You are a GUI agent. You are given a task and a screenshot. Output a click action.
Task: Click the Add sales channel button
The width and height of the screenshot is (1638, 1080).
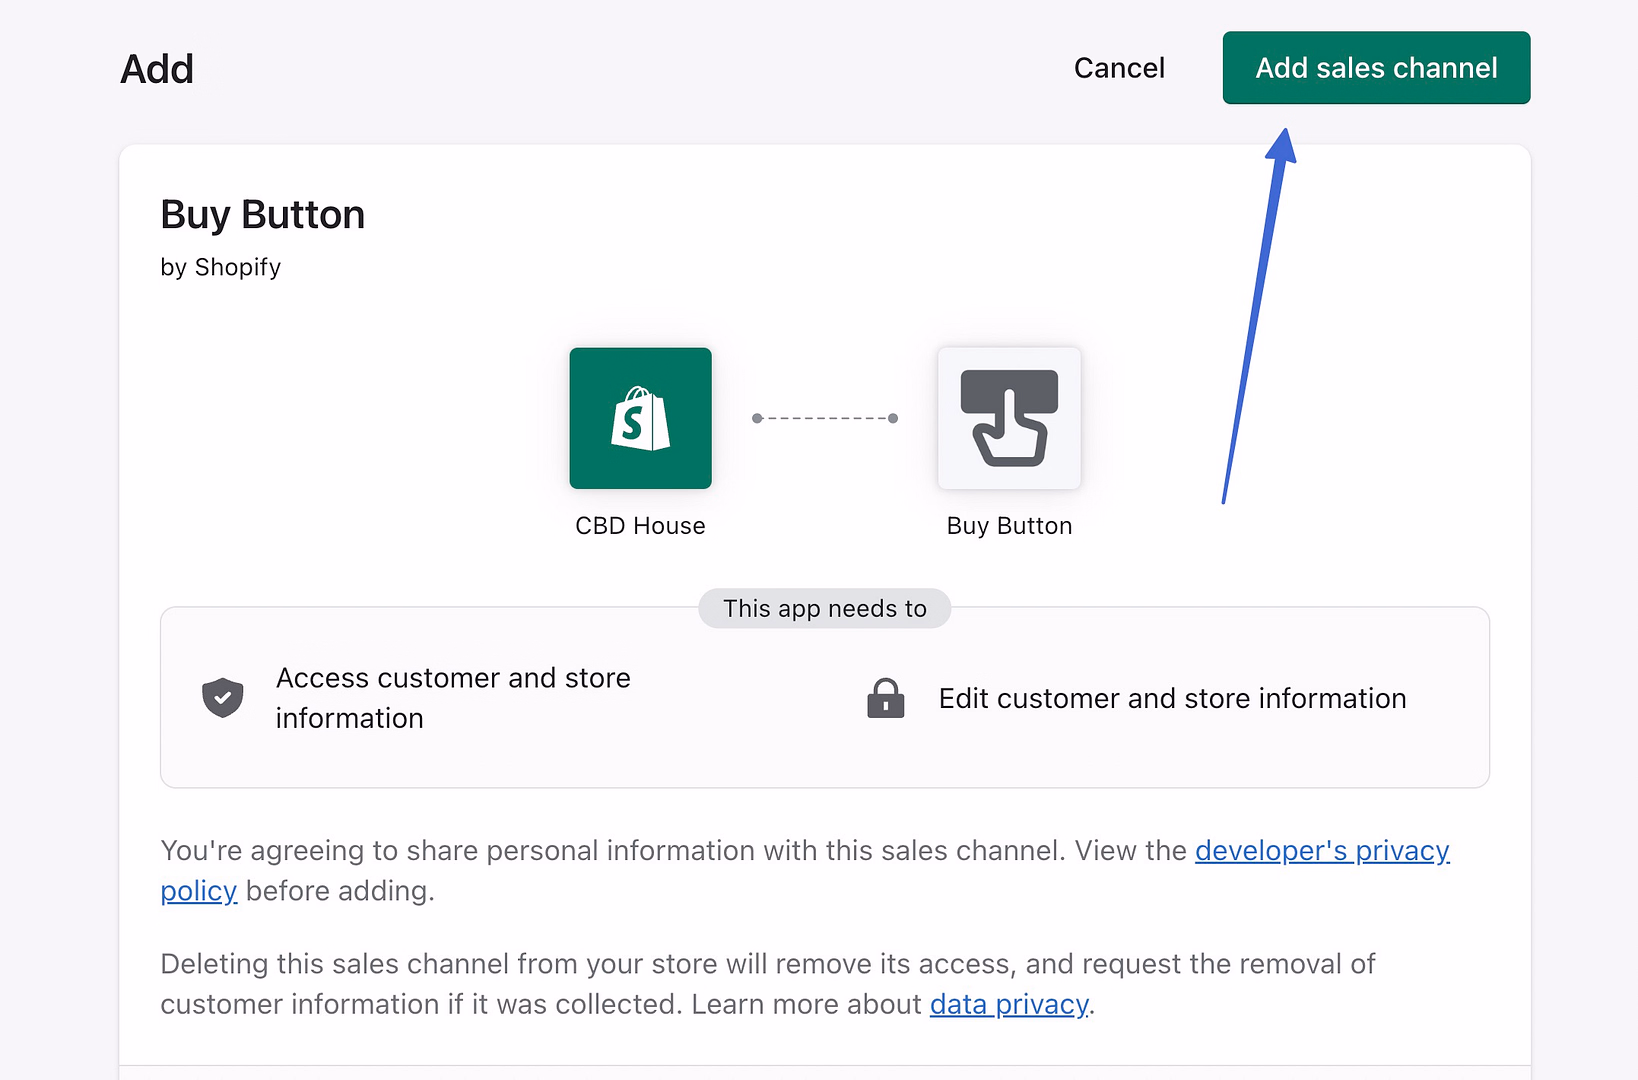tap(1375, 67)
